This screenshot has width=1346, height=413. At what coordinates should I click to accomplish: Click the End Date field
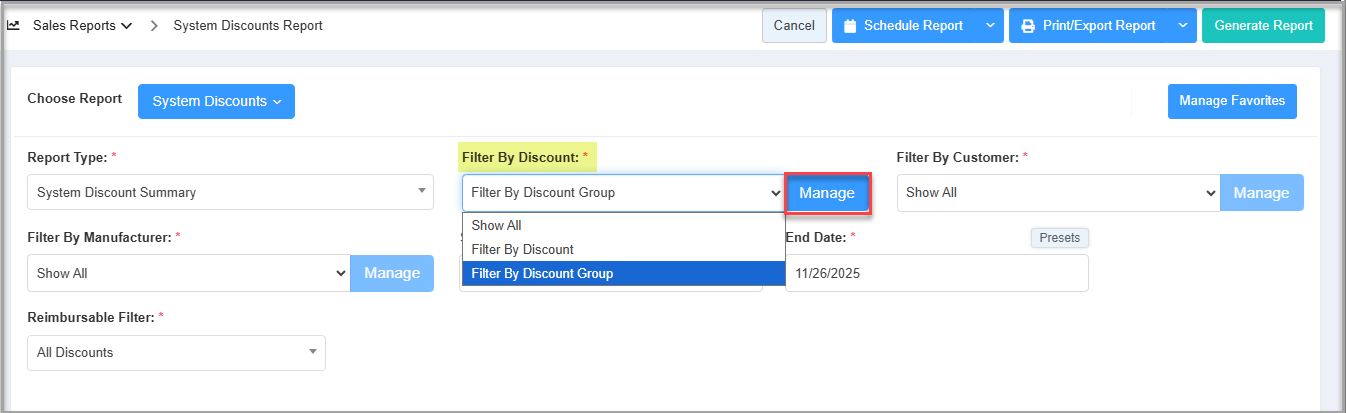(x=936, y=273)
